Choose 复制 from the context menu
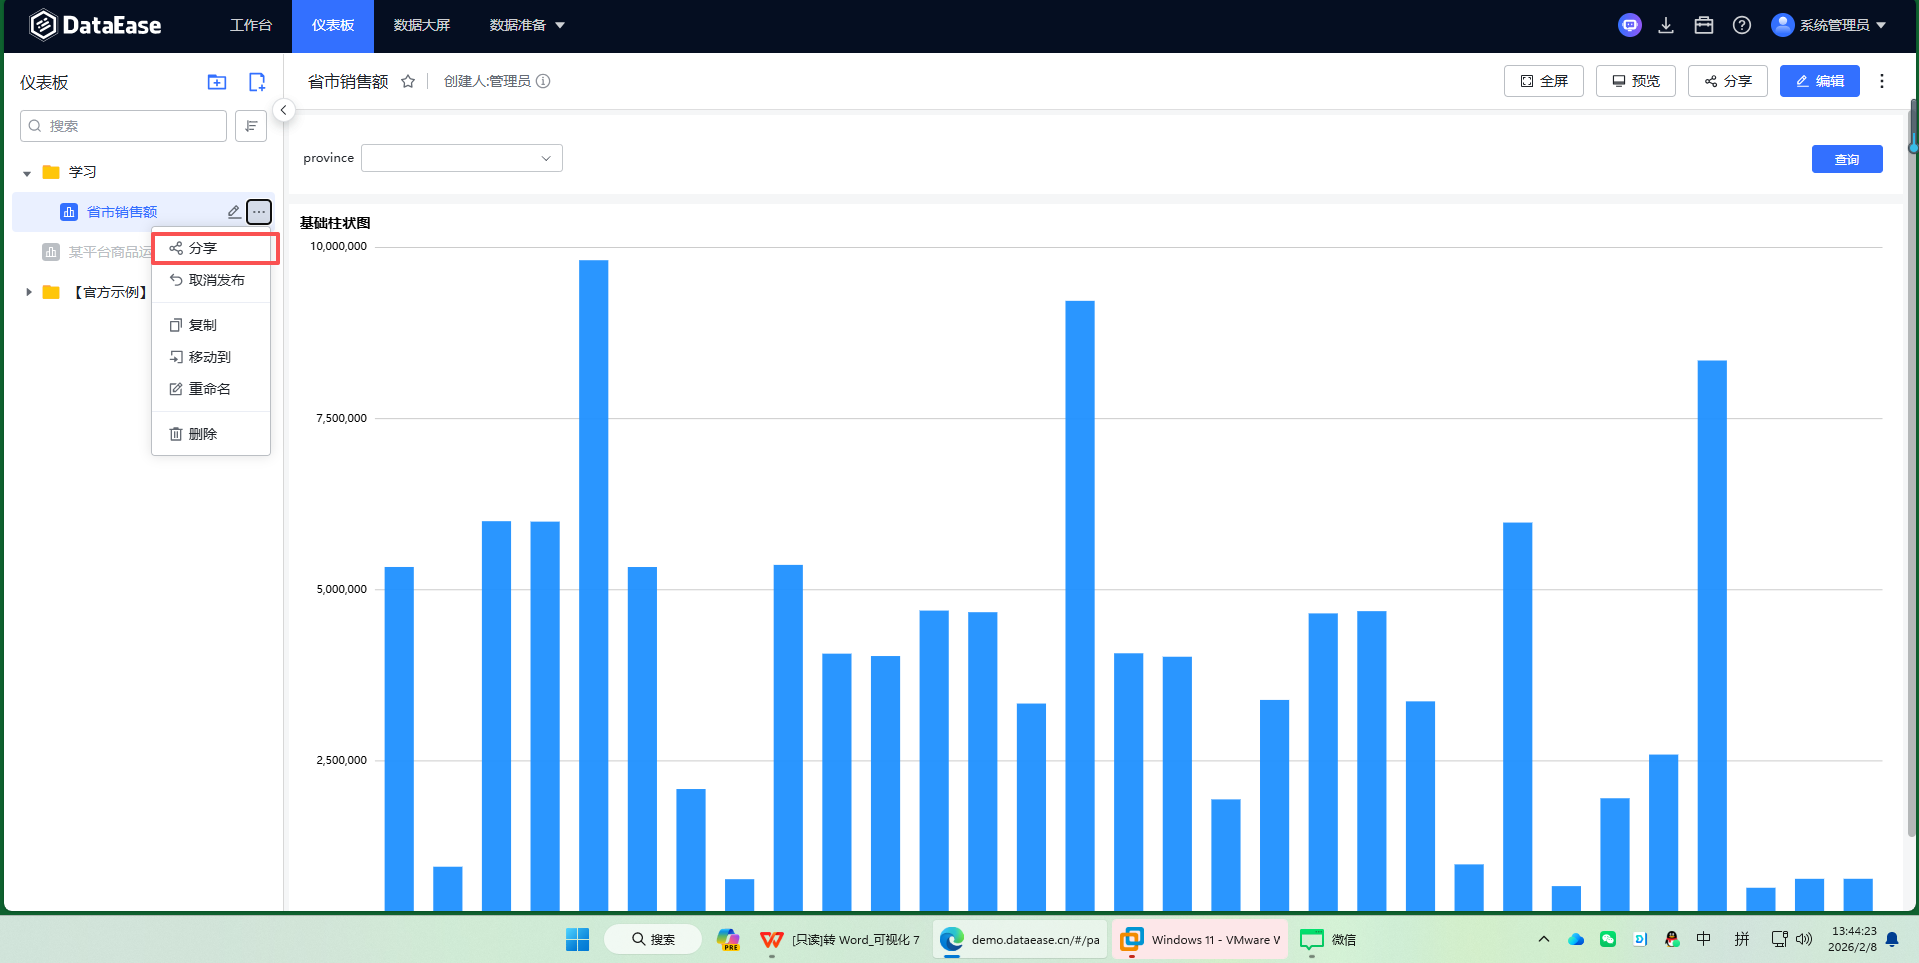1919x963 pixels. [x=211, y=325]
